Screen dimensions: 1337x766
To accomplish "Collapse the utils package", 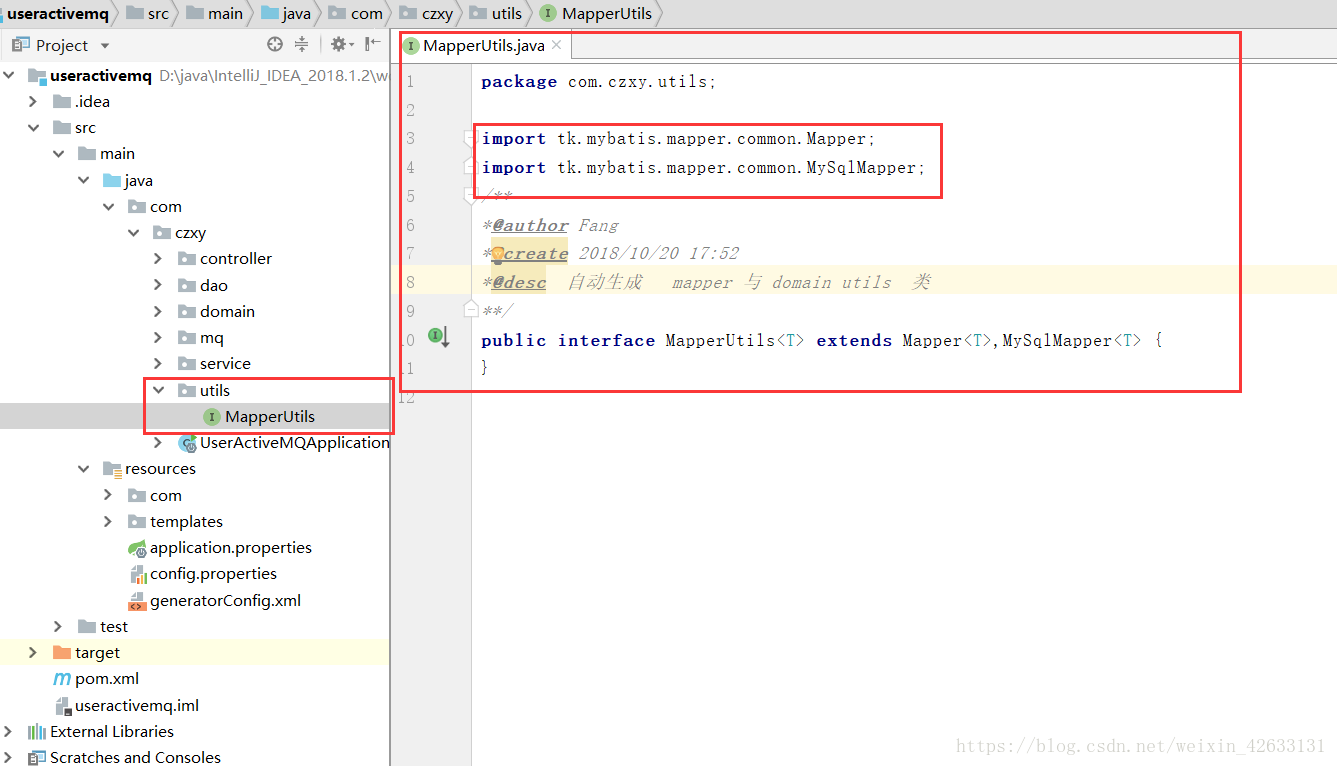I will point(158,390).
